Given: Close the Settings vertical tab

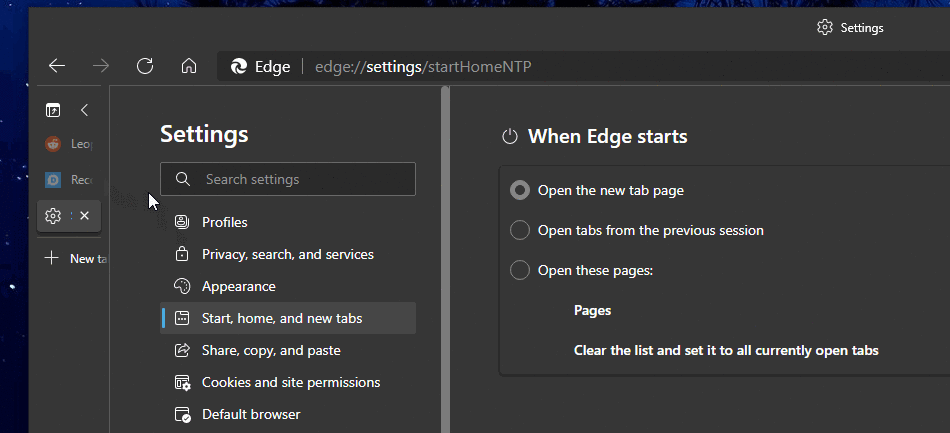Looking at the screenshot, I should click(85, 216).
